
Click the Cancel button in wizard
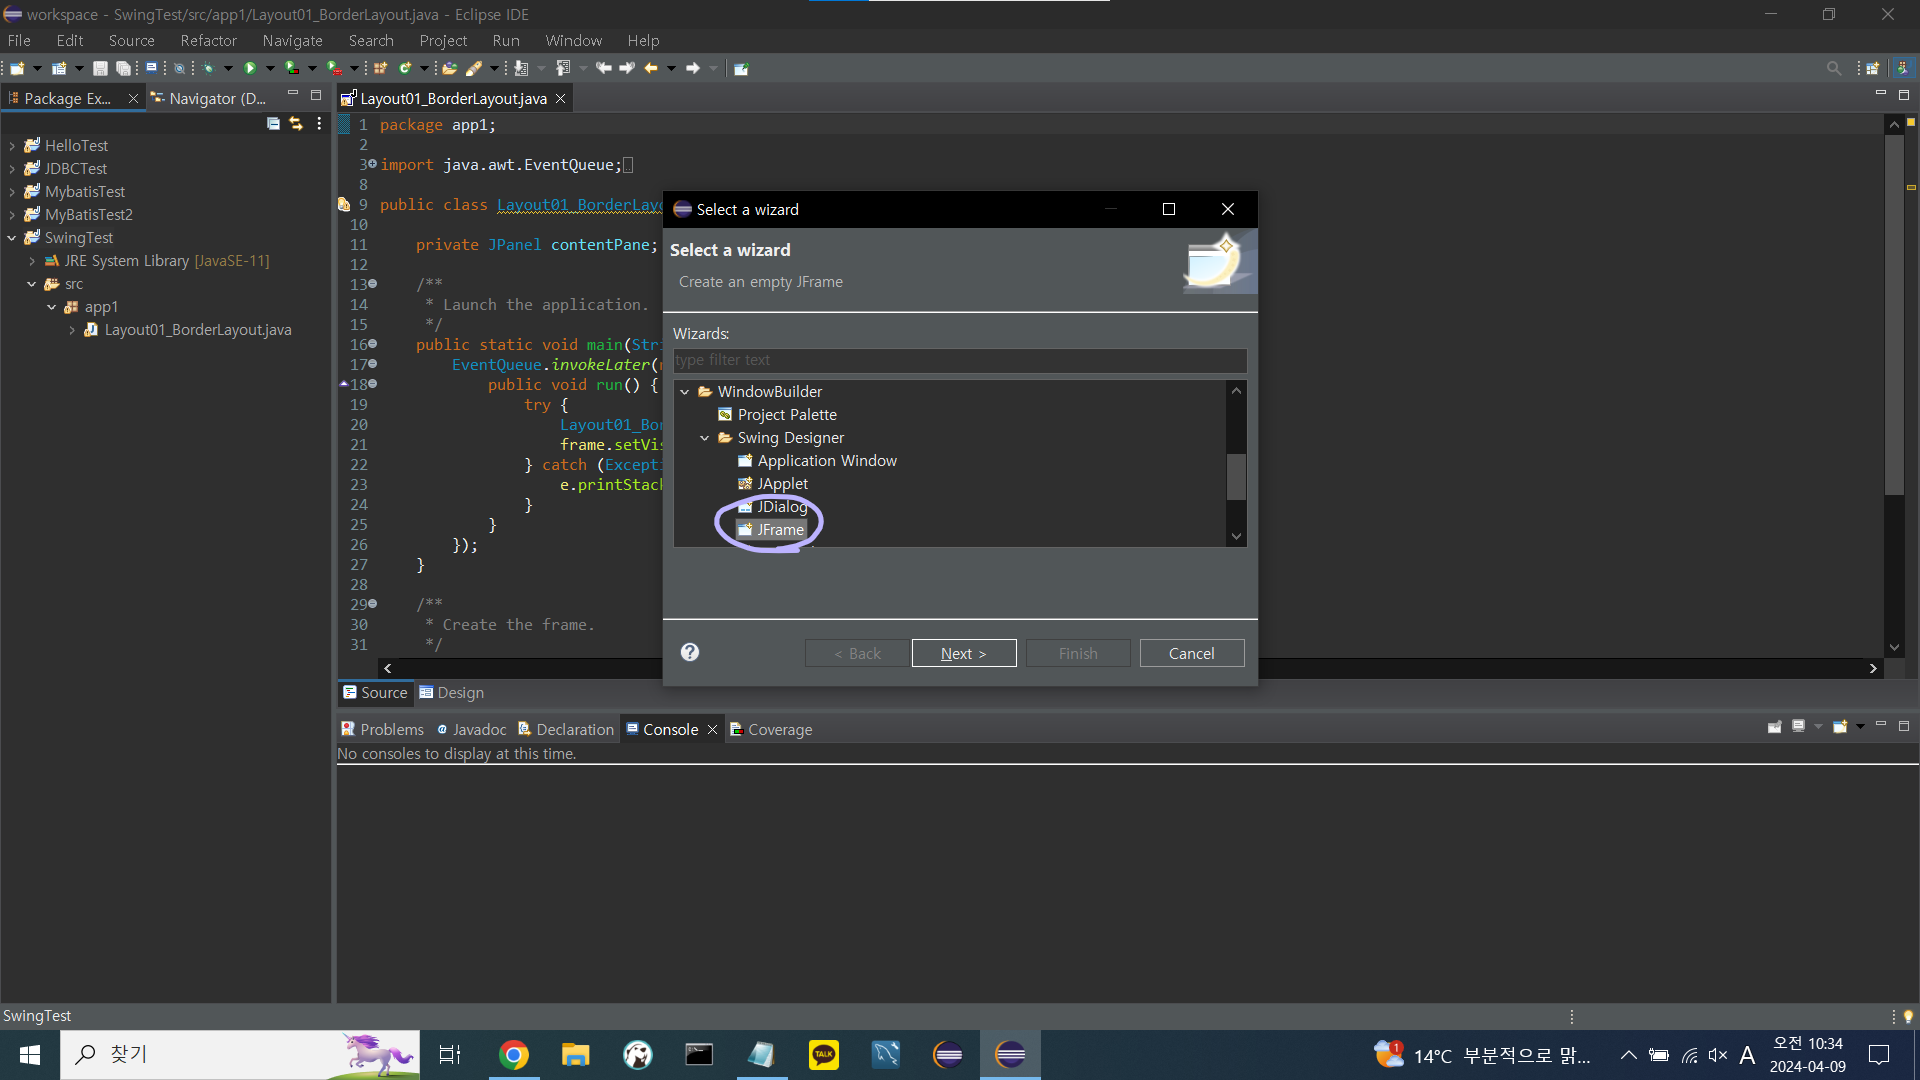(1192, 653)
